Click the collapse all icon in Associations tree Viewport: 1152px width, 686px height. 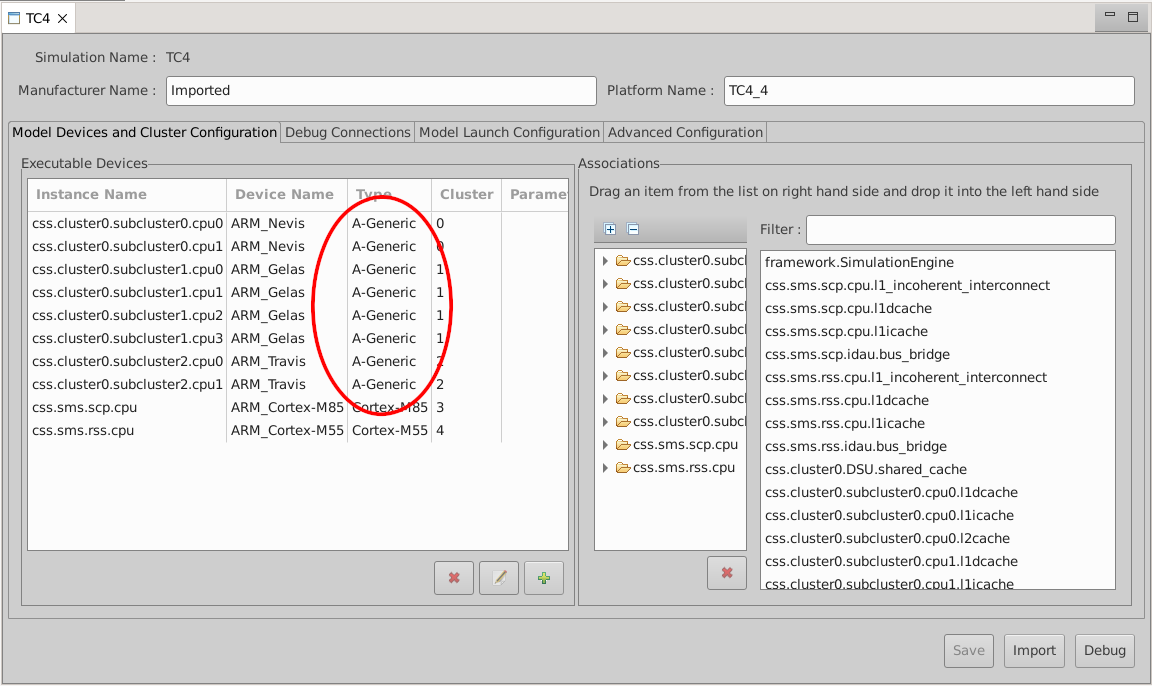point(633,230)
